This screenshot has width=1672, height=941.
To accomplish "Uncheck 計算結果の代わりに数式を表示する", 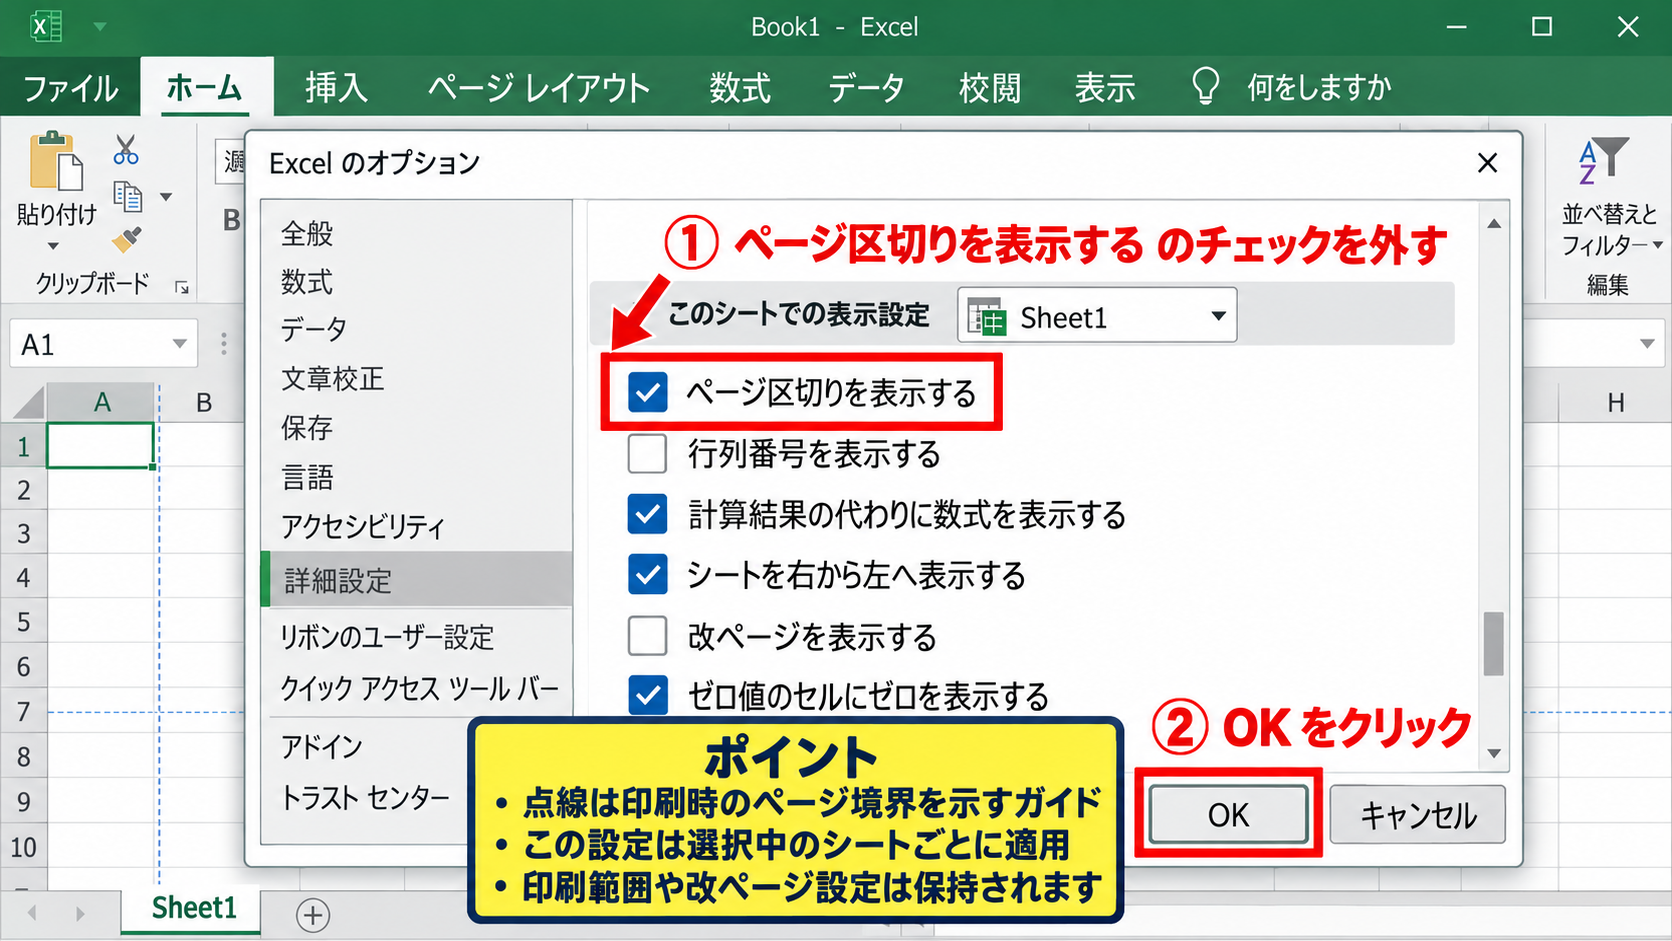I will pyautogui.click(x=647, y=514).
